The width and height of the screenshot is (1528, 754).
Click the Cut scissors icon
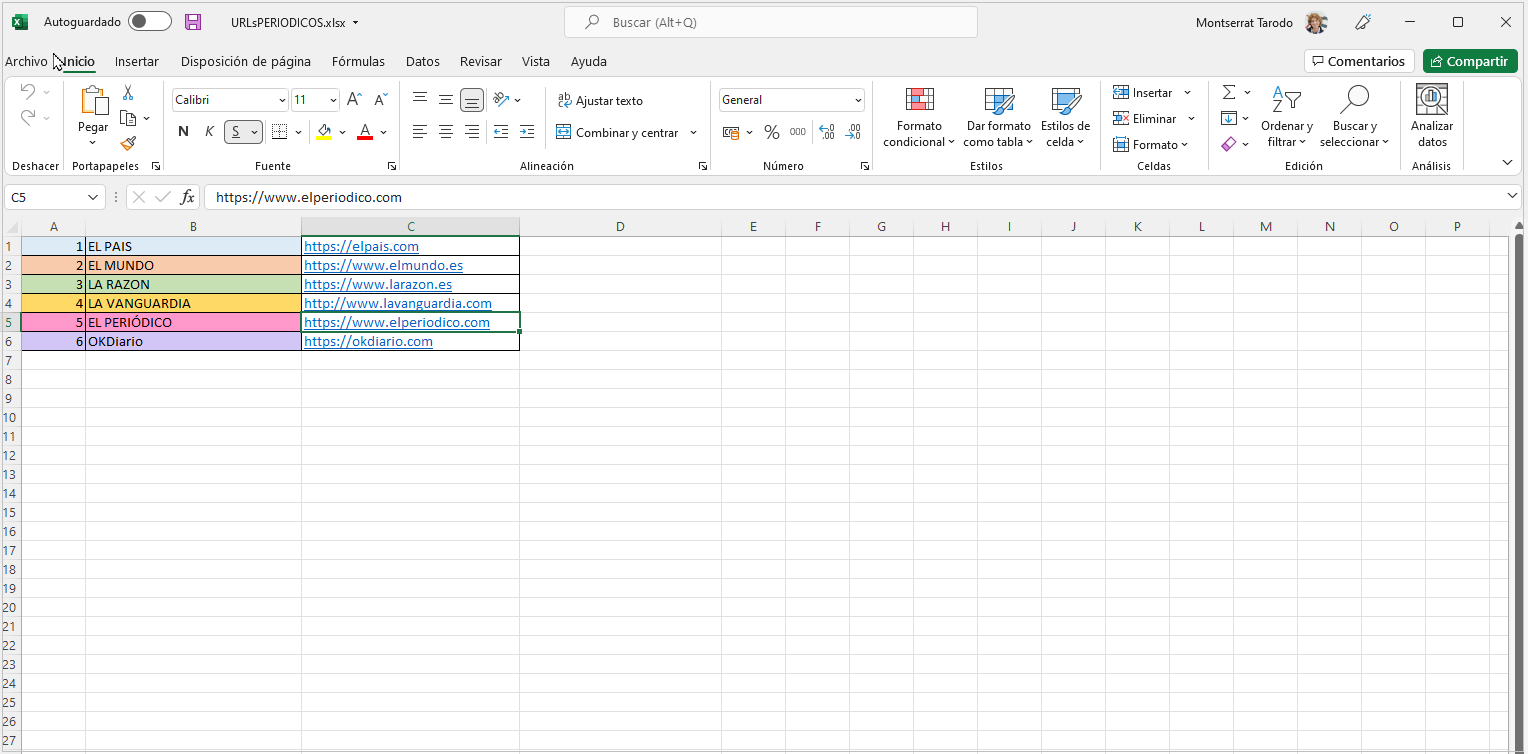(x=128, y=93)
